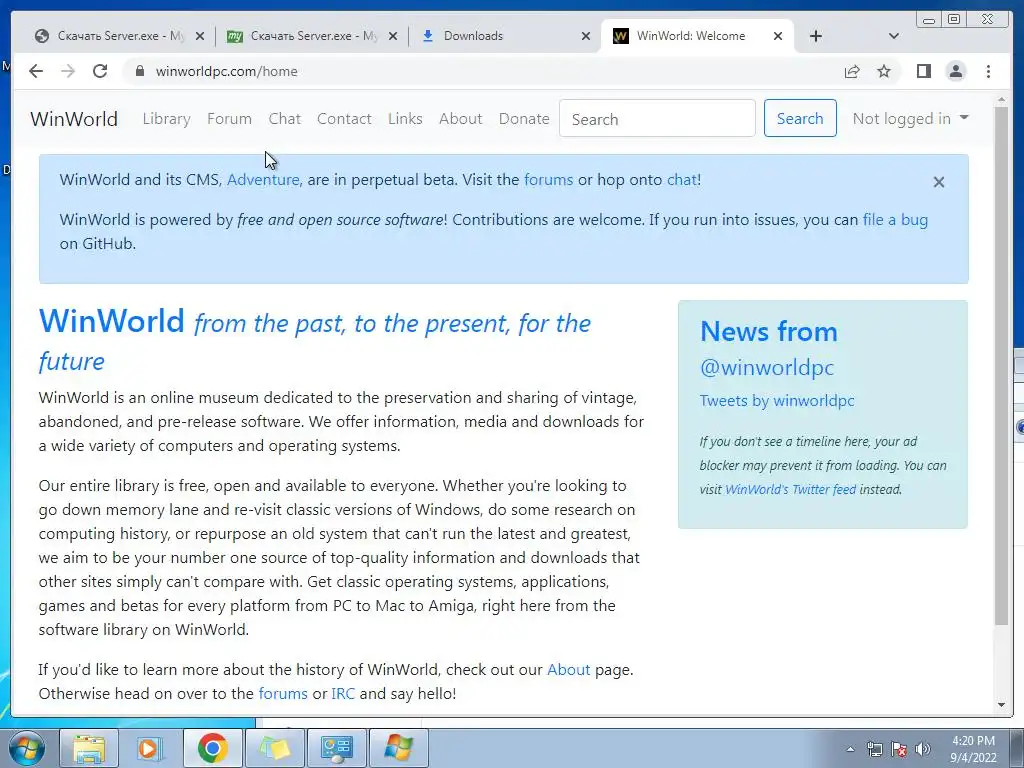Open the Action Center flag icon
The image size is (1024, 768).
(899, 749)
